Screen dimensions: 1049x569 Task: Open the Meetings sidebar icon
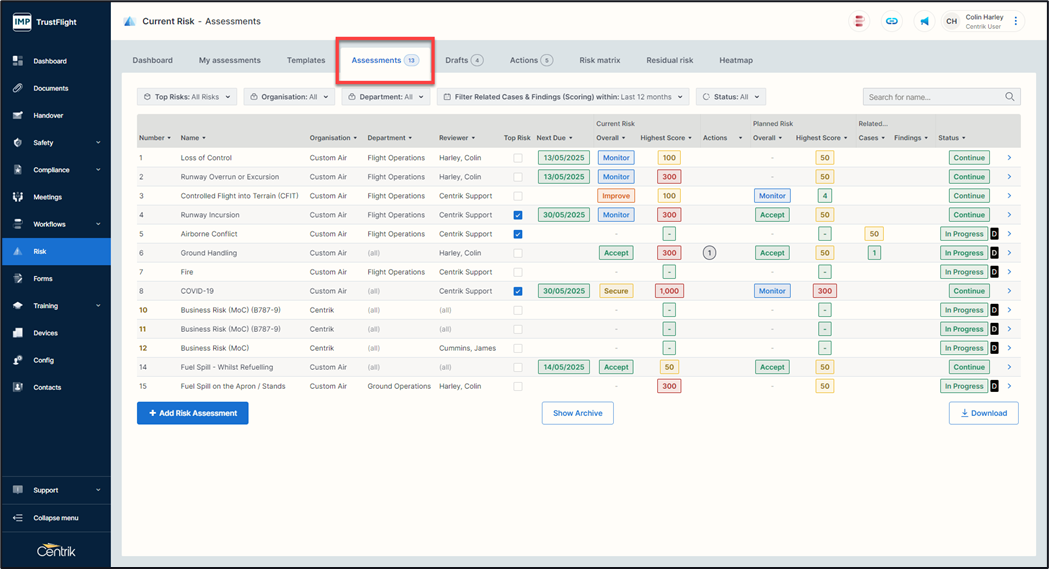pyautogui.click(x=18, y=197)
